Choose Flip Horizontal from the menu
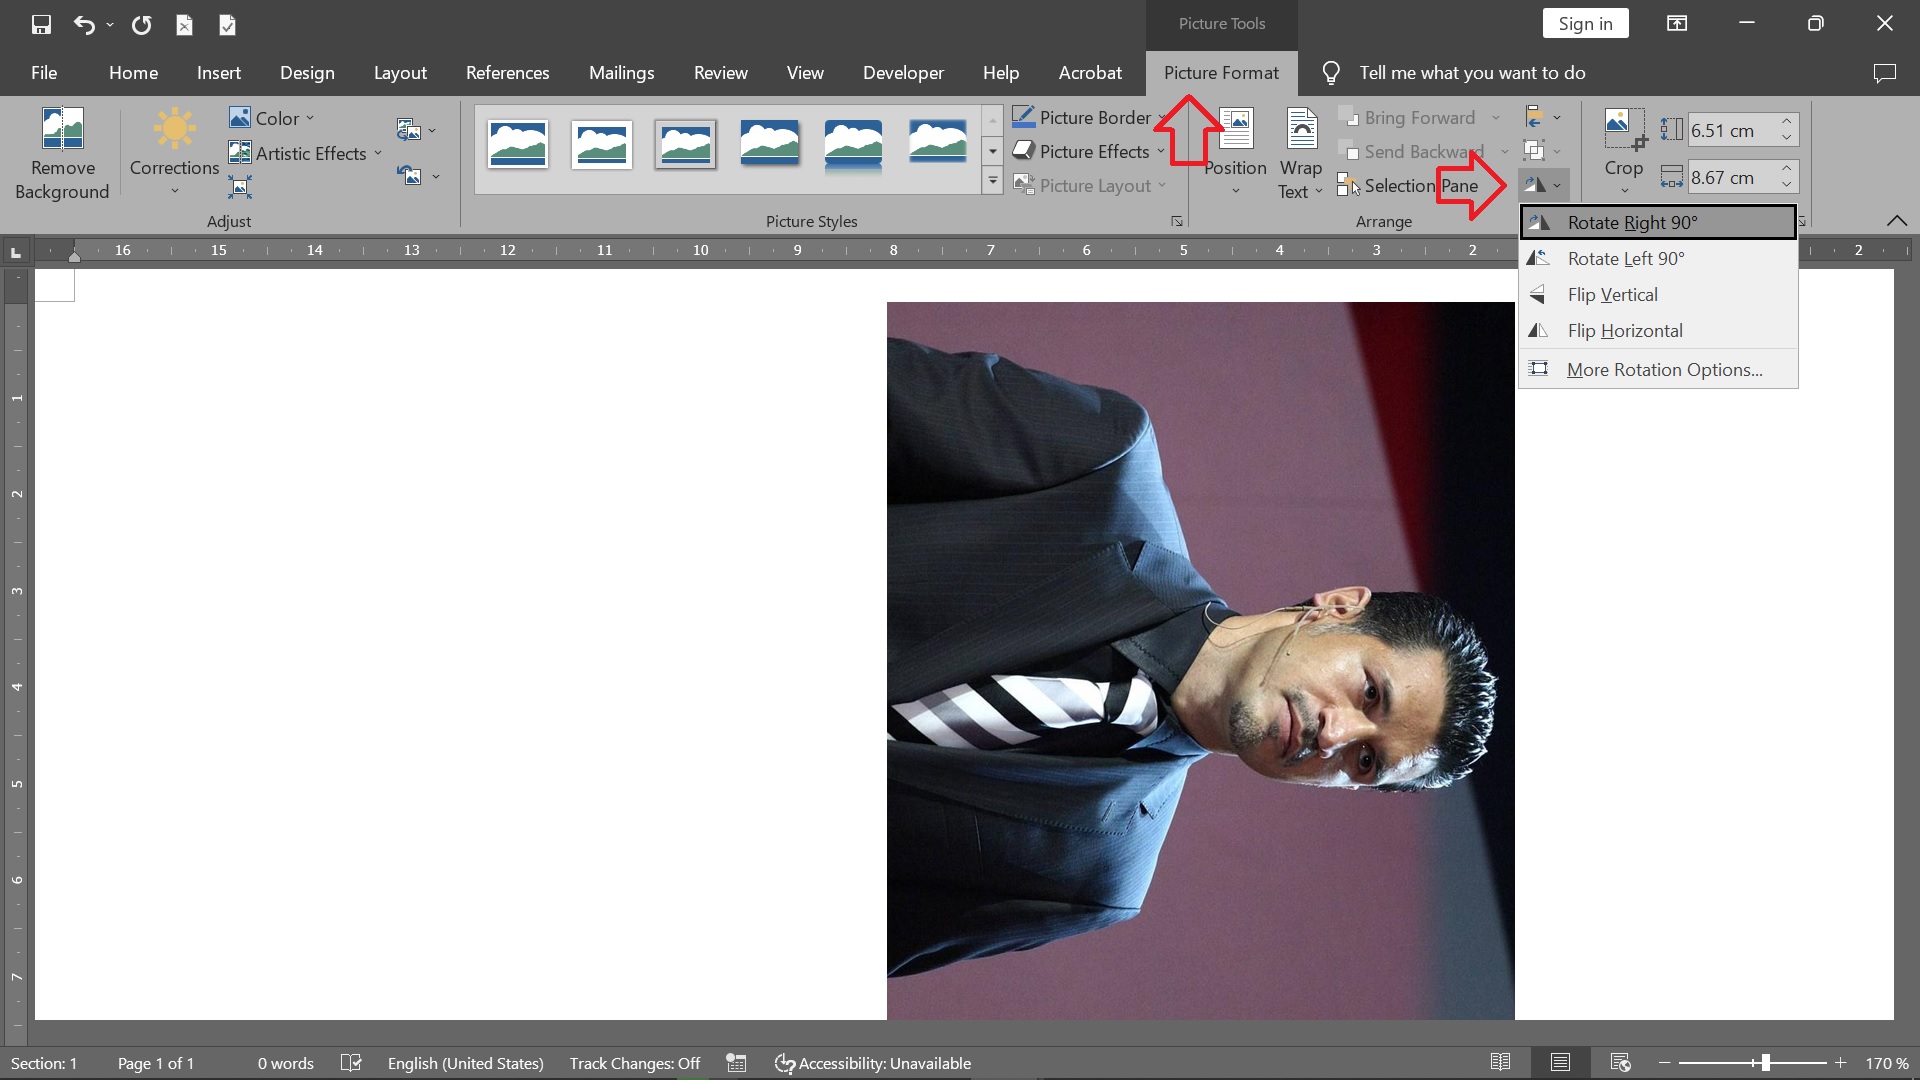Screen dimensions: 1920x1080 pyautogui.click(x=1658, y=330)
